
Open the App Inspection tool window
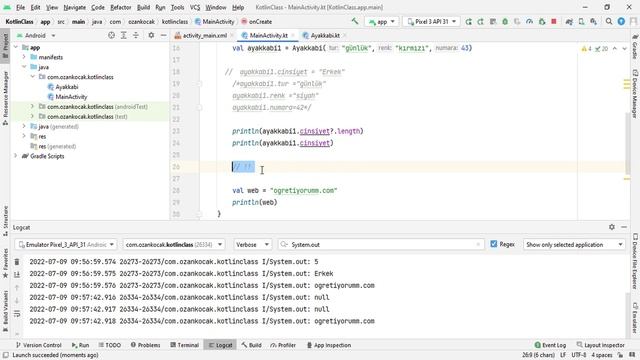click(x=329, y=345)
